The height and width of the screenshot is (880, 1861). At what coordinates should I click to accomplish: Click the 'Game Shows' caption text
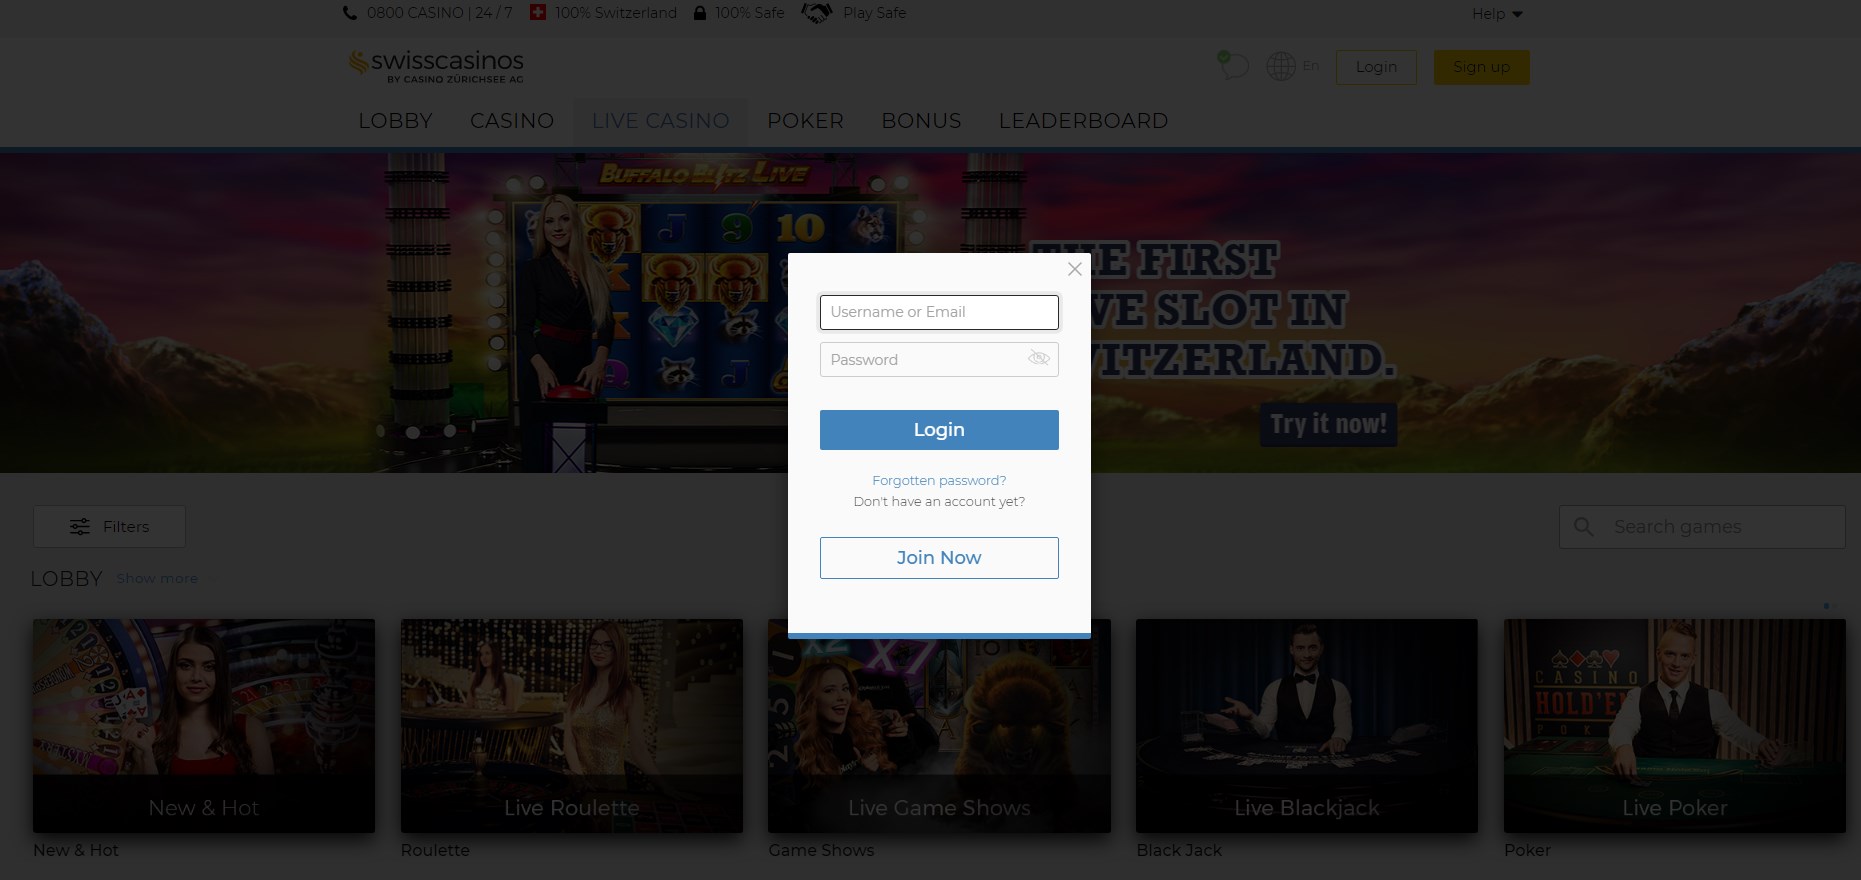click(x=821, y=850)
